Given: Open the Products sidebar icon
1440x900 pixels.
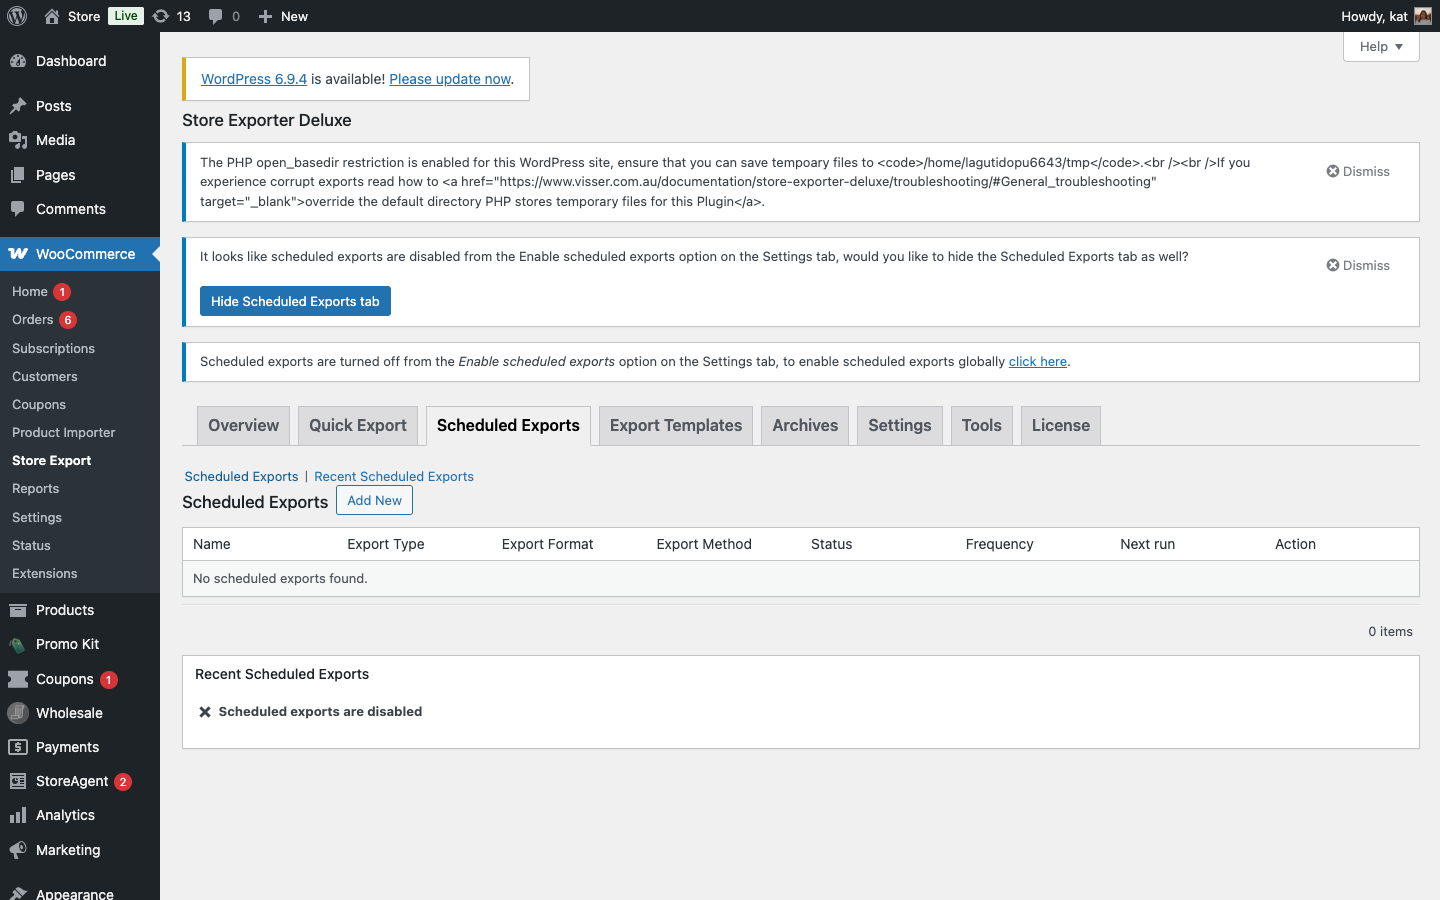Looking at the screenshot, I should (x=20, y=610).
